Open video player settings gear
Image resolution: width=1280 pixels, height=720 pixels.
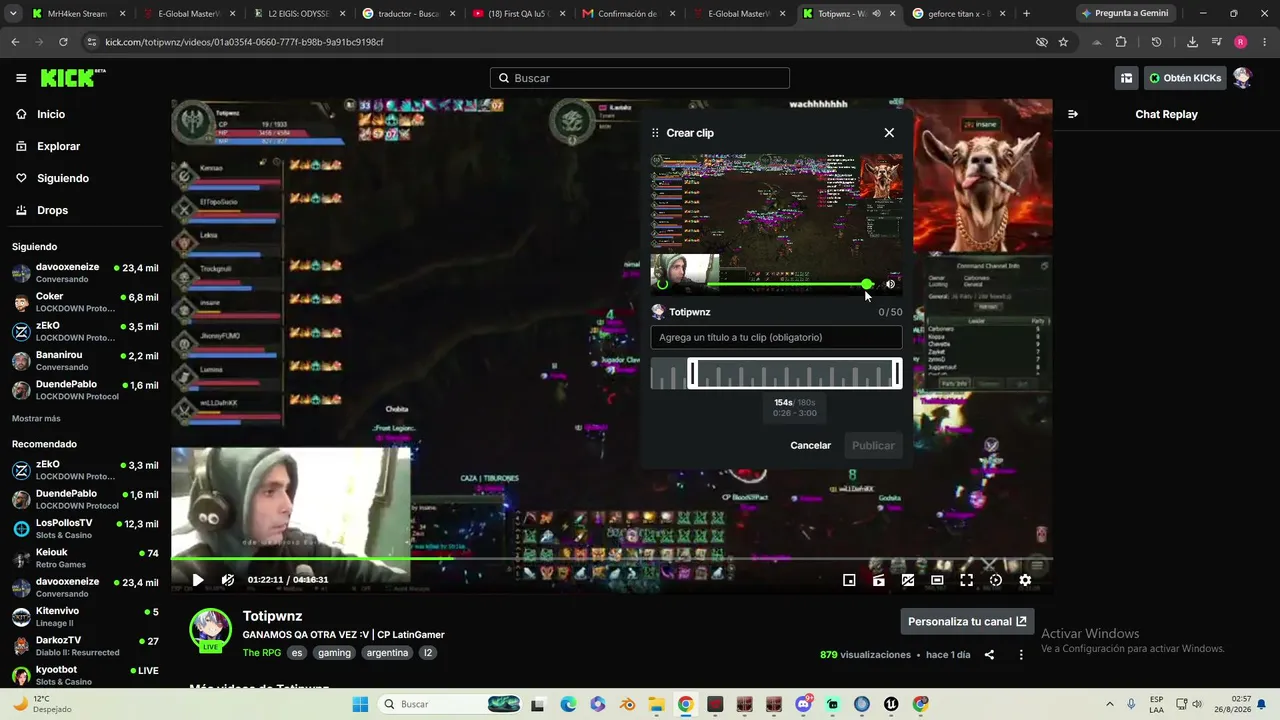pos(1025,580)
